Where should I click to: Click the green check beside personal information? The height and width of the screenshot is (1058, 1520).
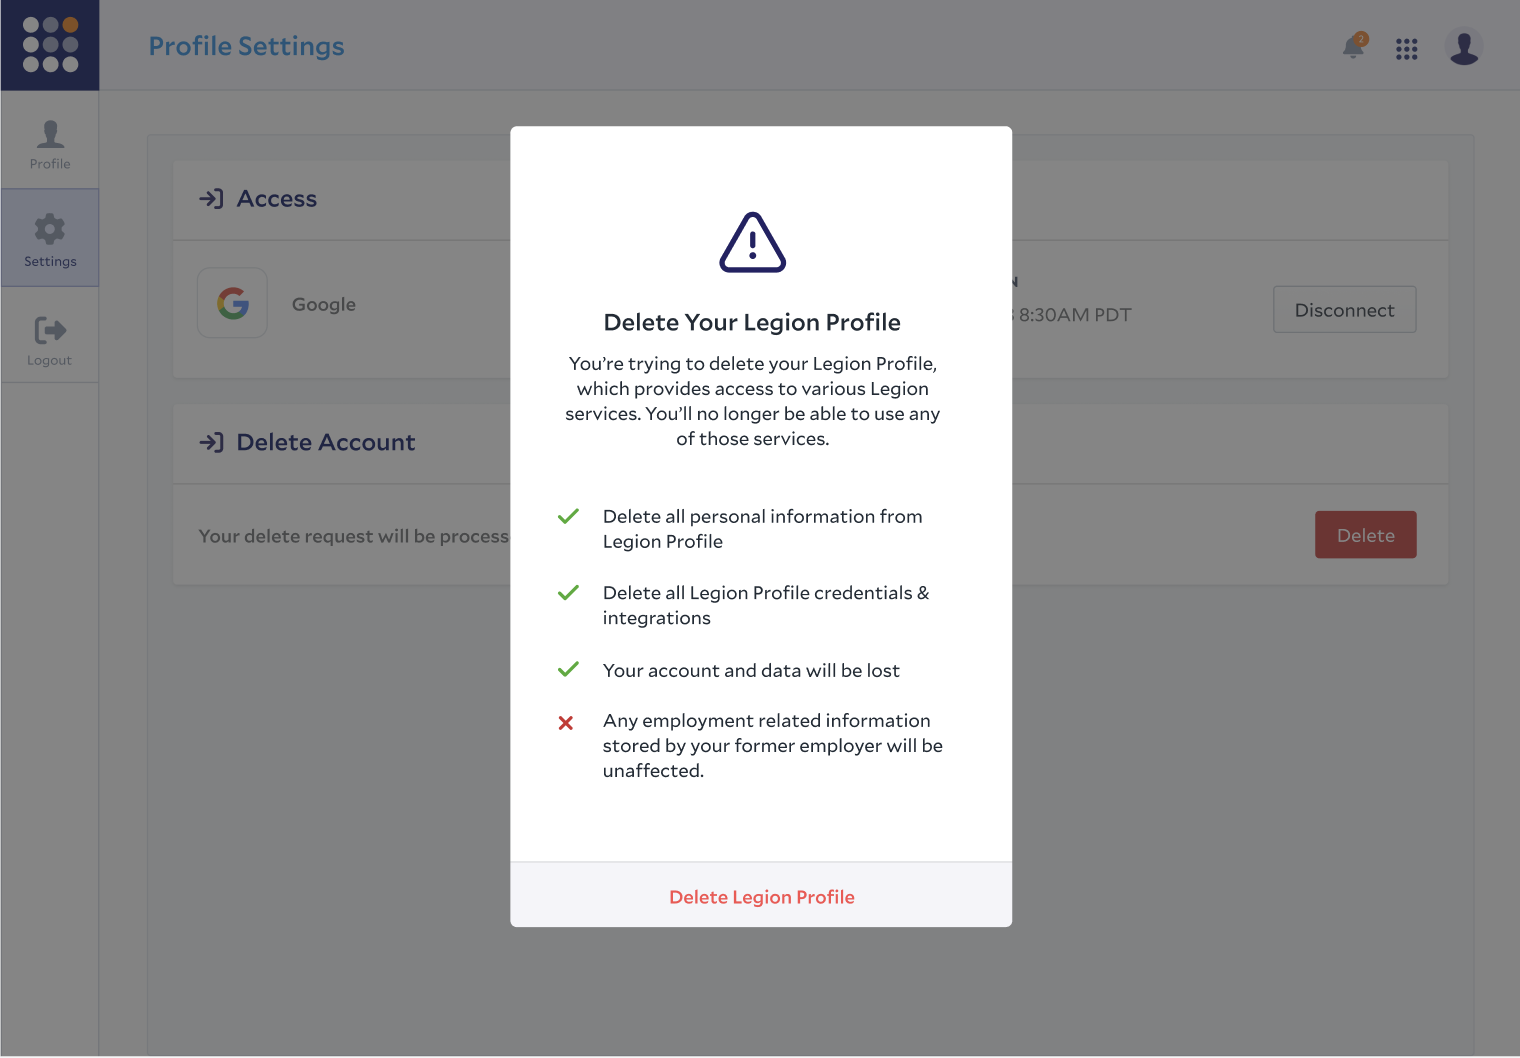click(x=568, y=516)
